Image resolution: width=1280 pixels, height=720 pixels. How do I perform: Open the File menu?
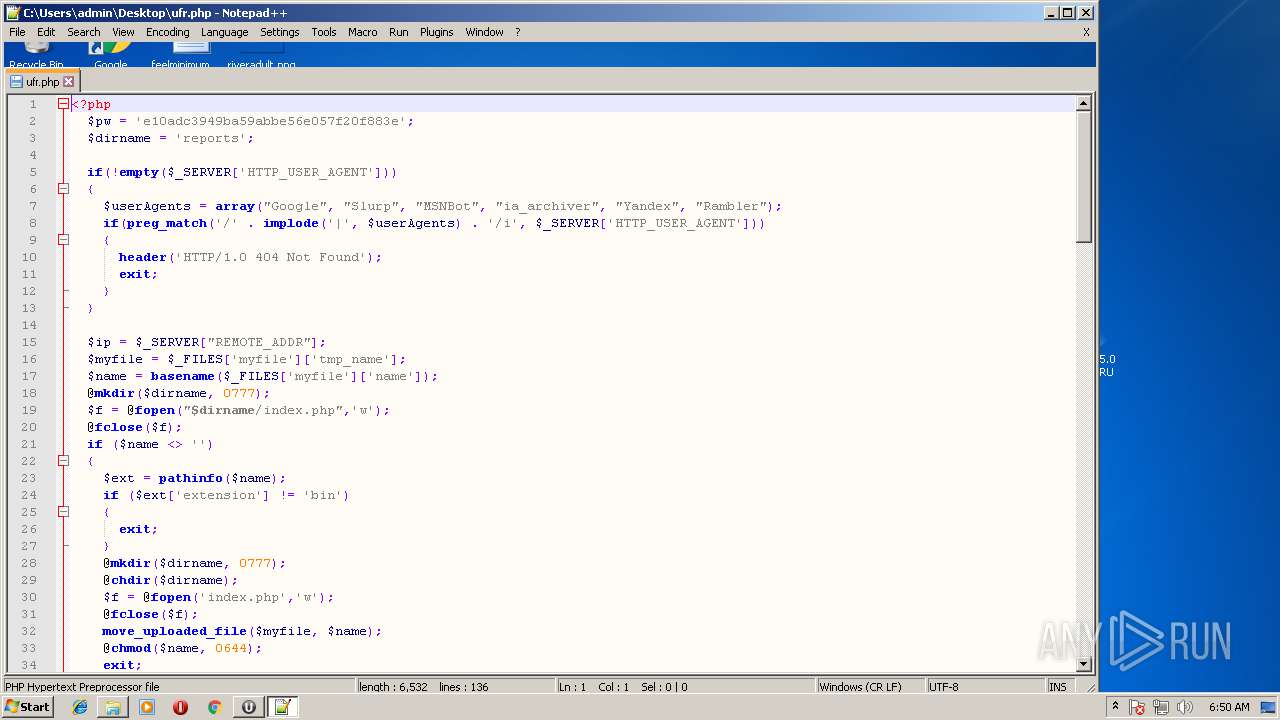coord(17,32)
